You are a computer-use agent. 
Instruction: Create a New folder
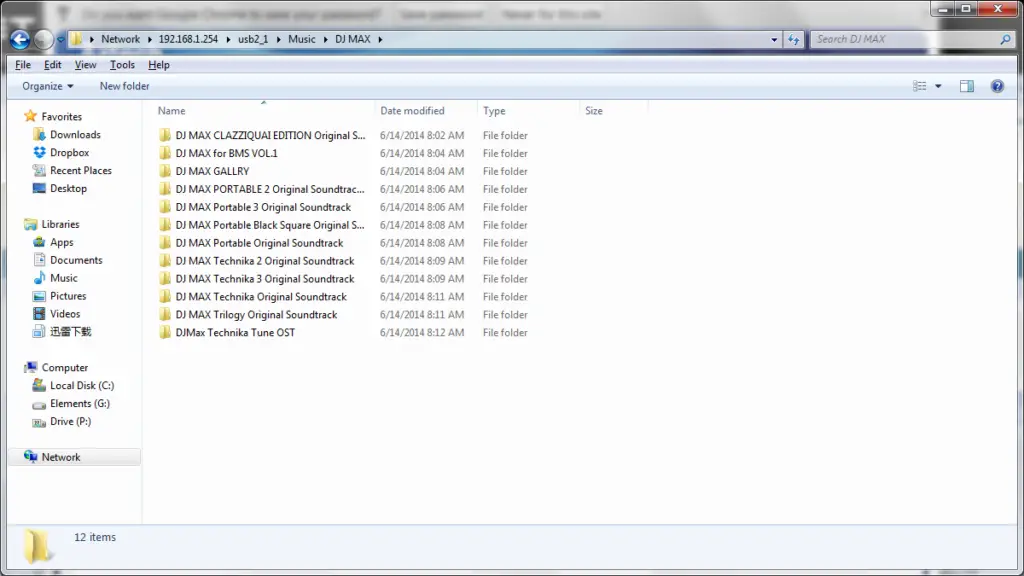(x=124, y=86)
